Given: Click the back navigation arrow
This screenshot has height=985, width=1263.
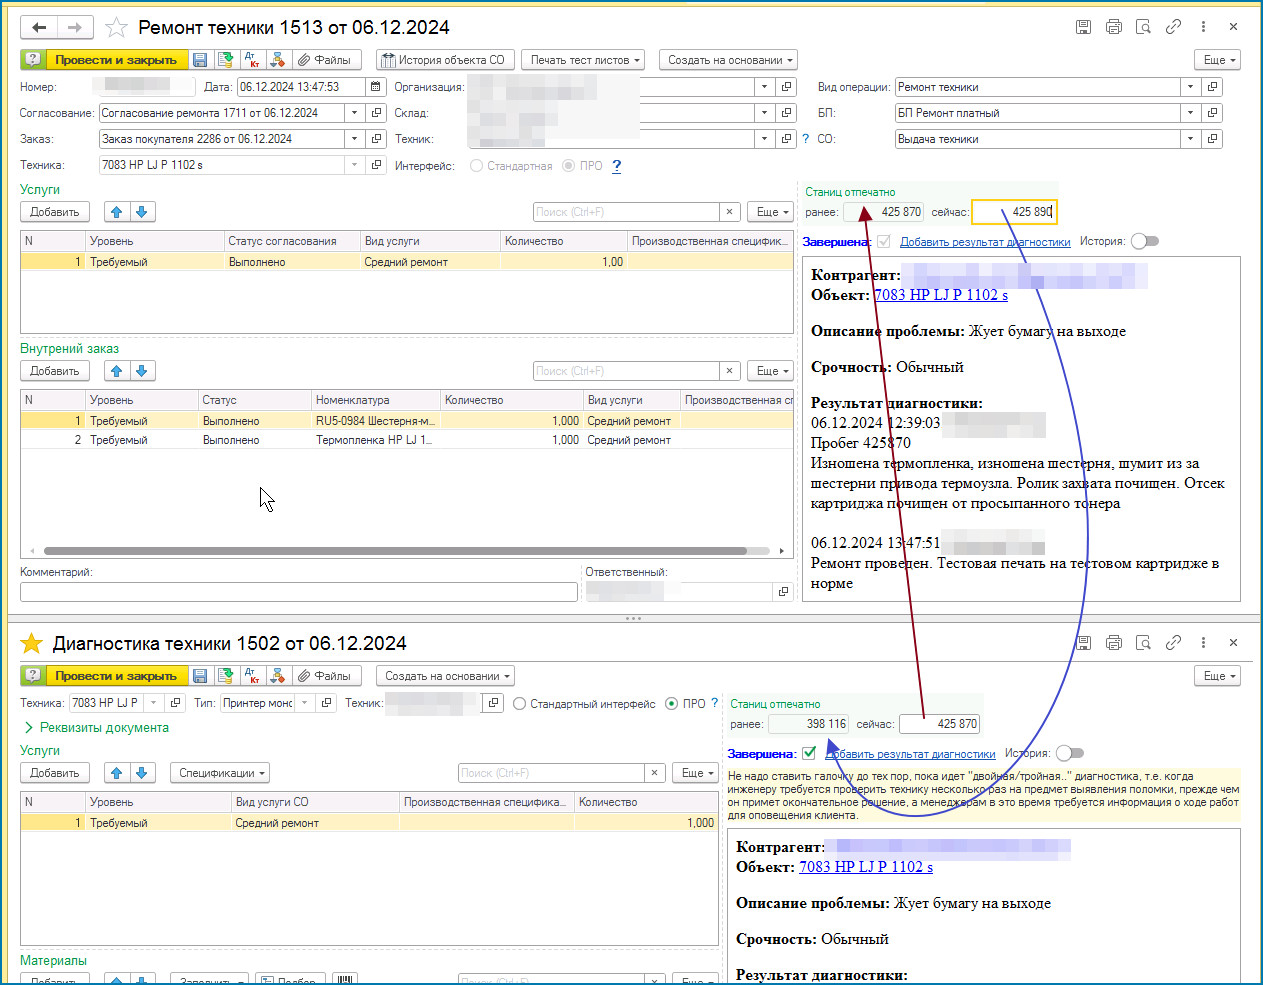Looking at the screenshot, I should (39, 27).
